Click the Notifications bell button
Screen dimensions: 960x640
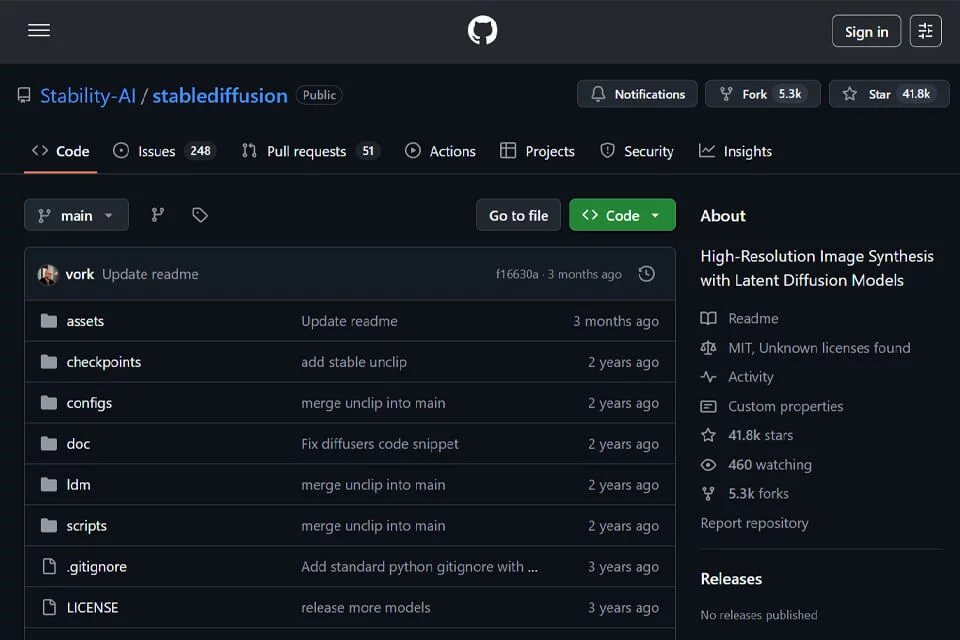(x=637, y=94)
